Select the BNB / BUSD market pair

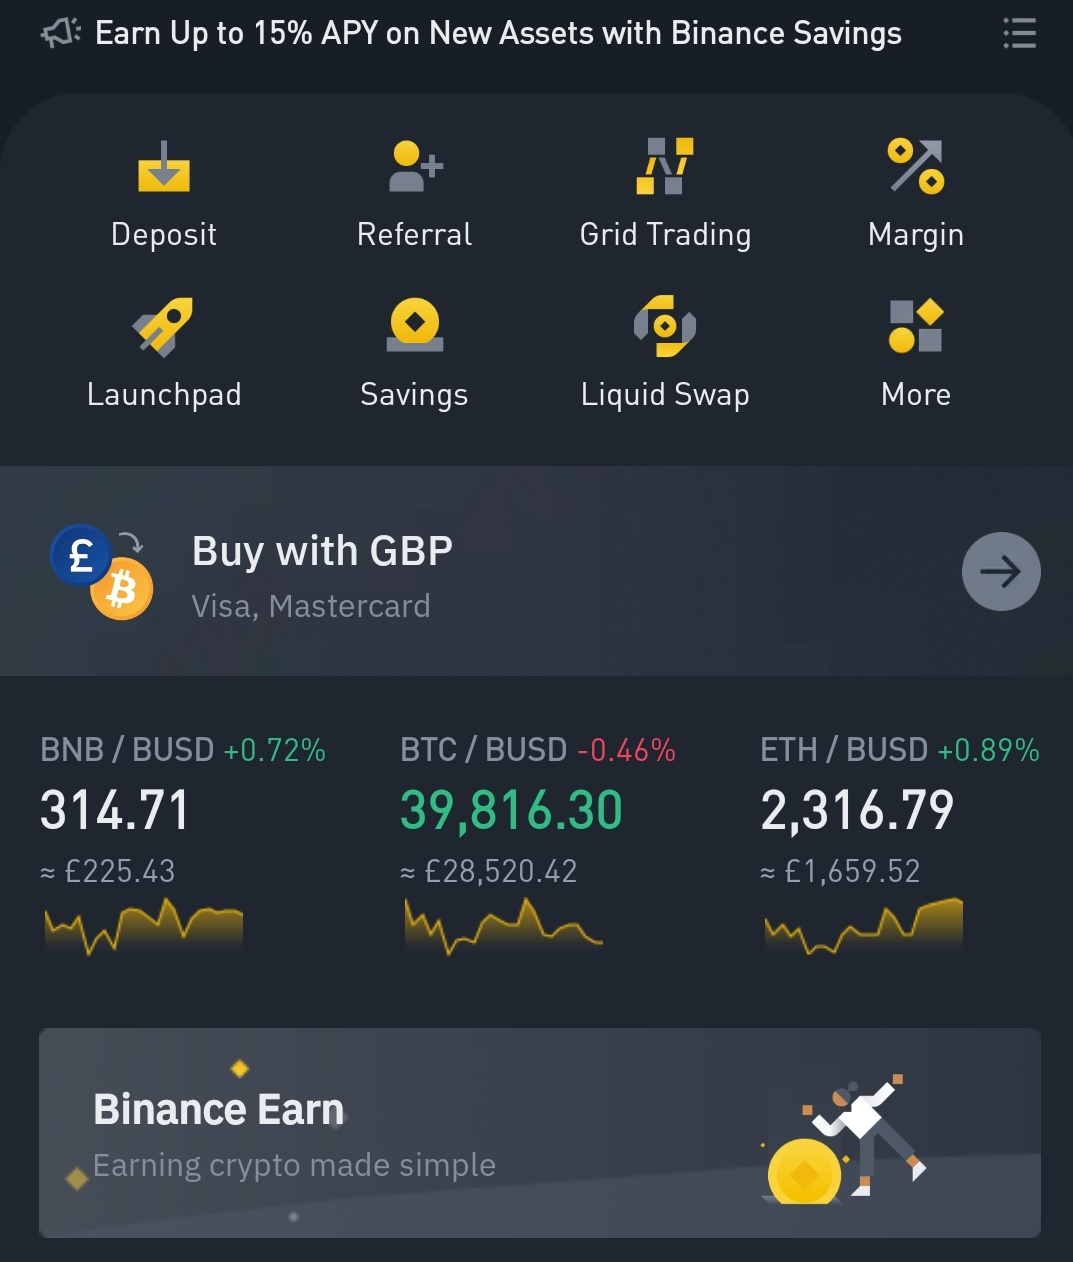[127, 750]
